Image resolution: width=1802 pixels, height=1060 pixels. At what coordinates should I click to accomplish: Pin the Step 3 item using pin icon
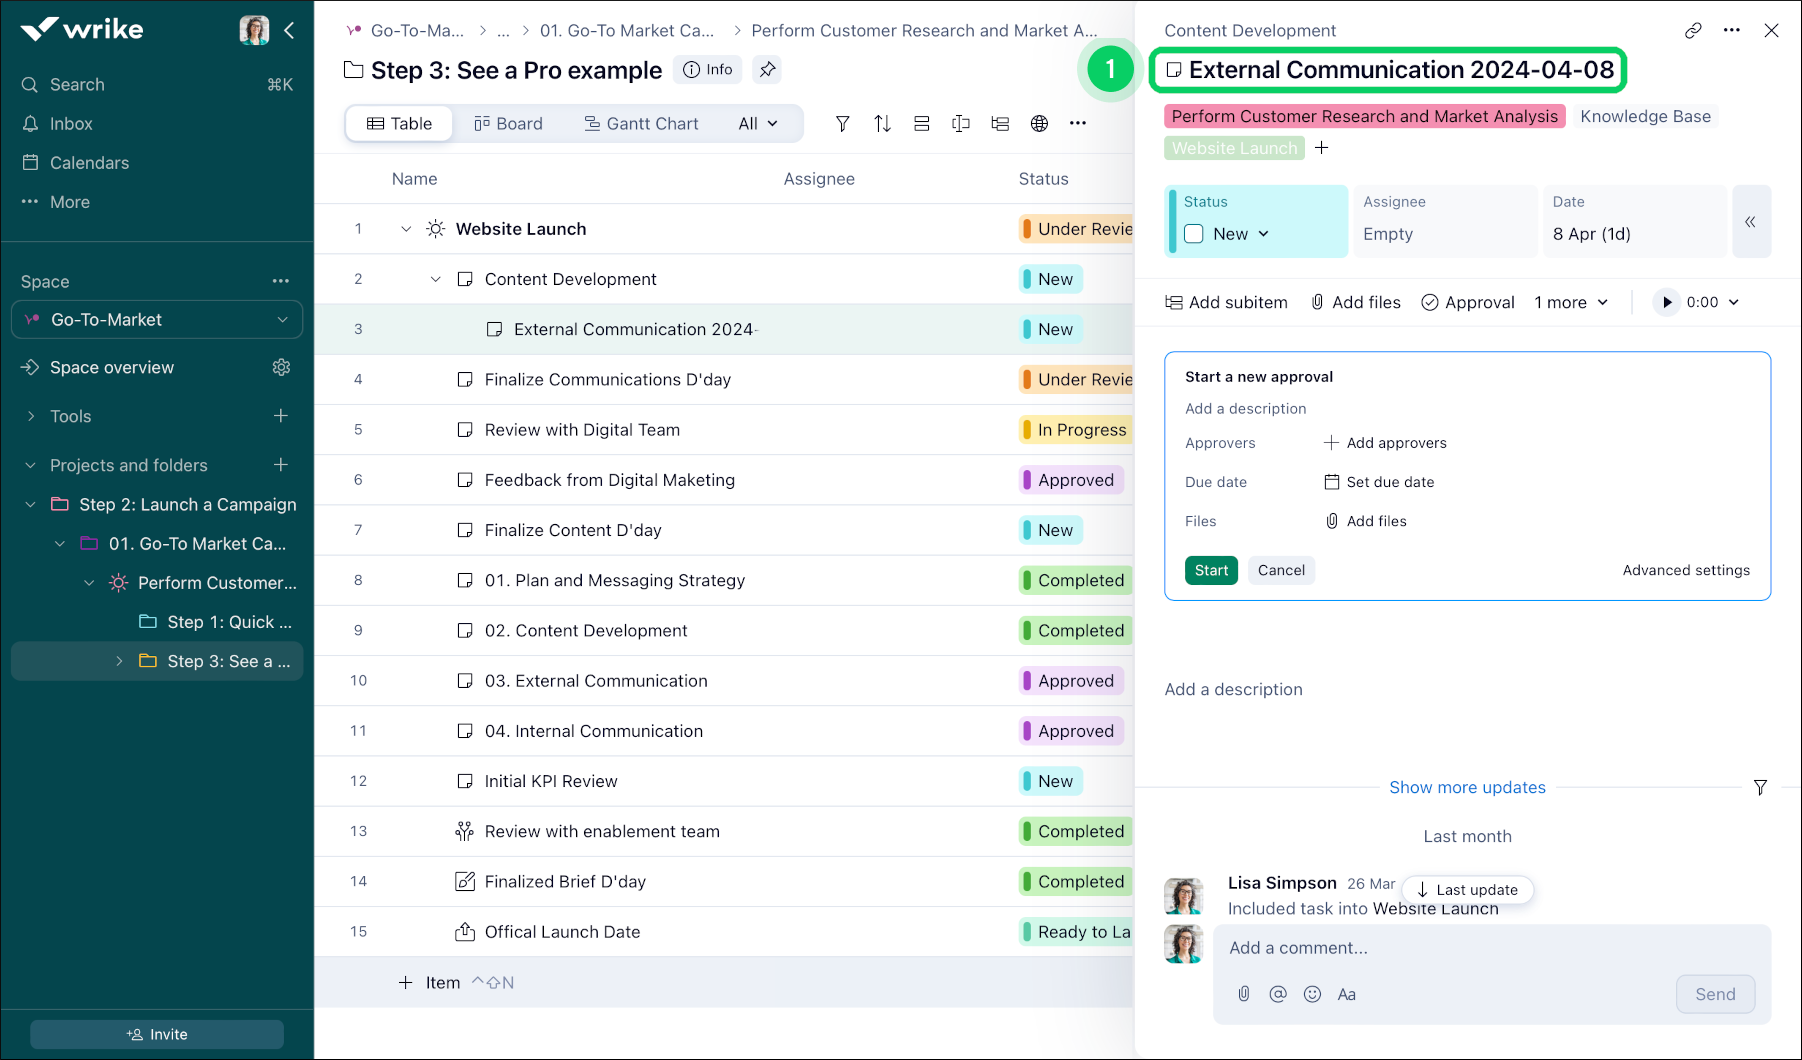(x=767, y=70)
